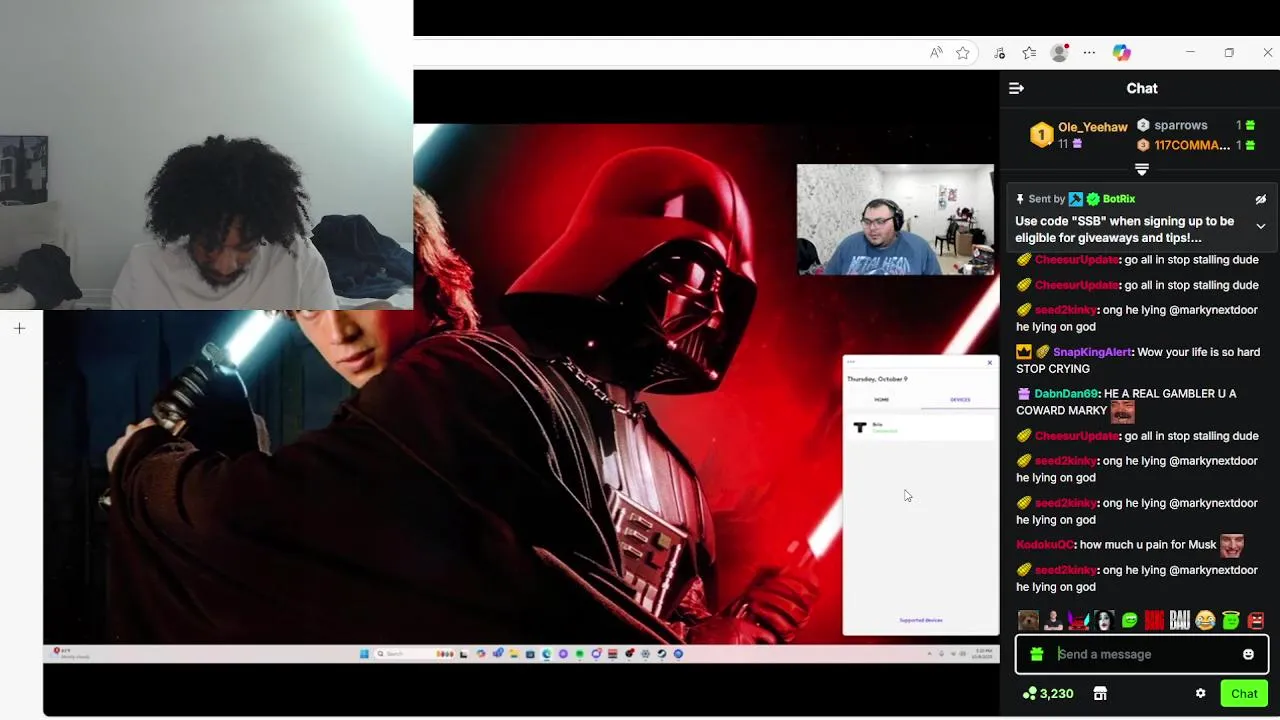Open the three-dot menu in the device popup
The height and width of the screenshot is (720, 1280).
tap(851, 362)
